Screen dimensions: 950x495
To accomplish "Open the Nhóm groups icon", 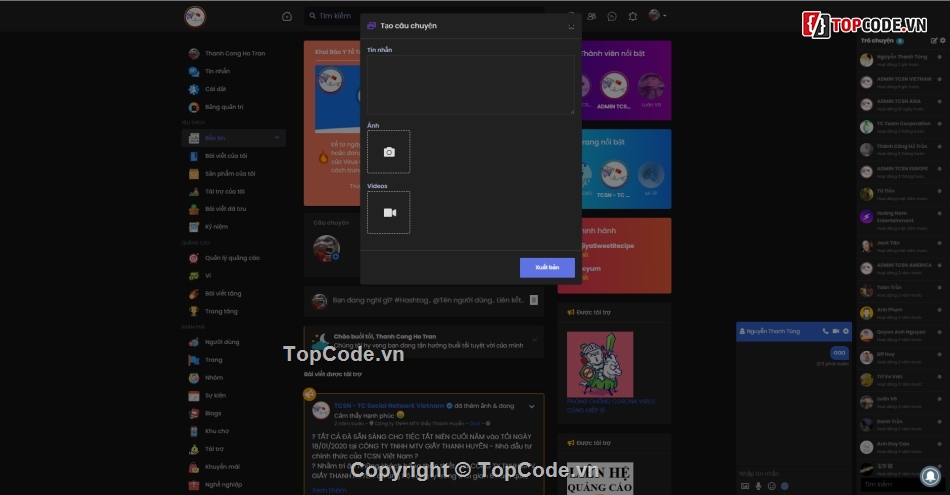I will pyautogui.click(x=194, y=378).
